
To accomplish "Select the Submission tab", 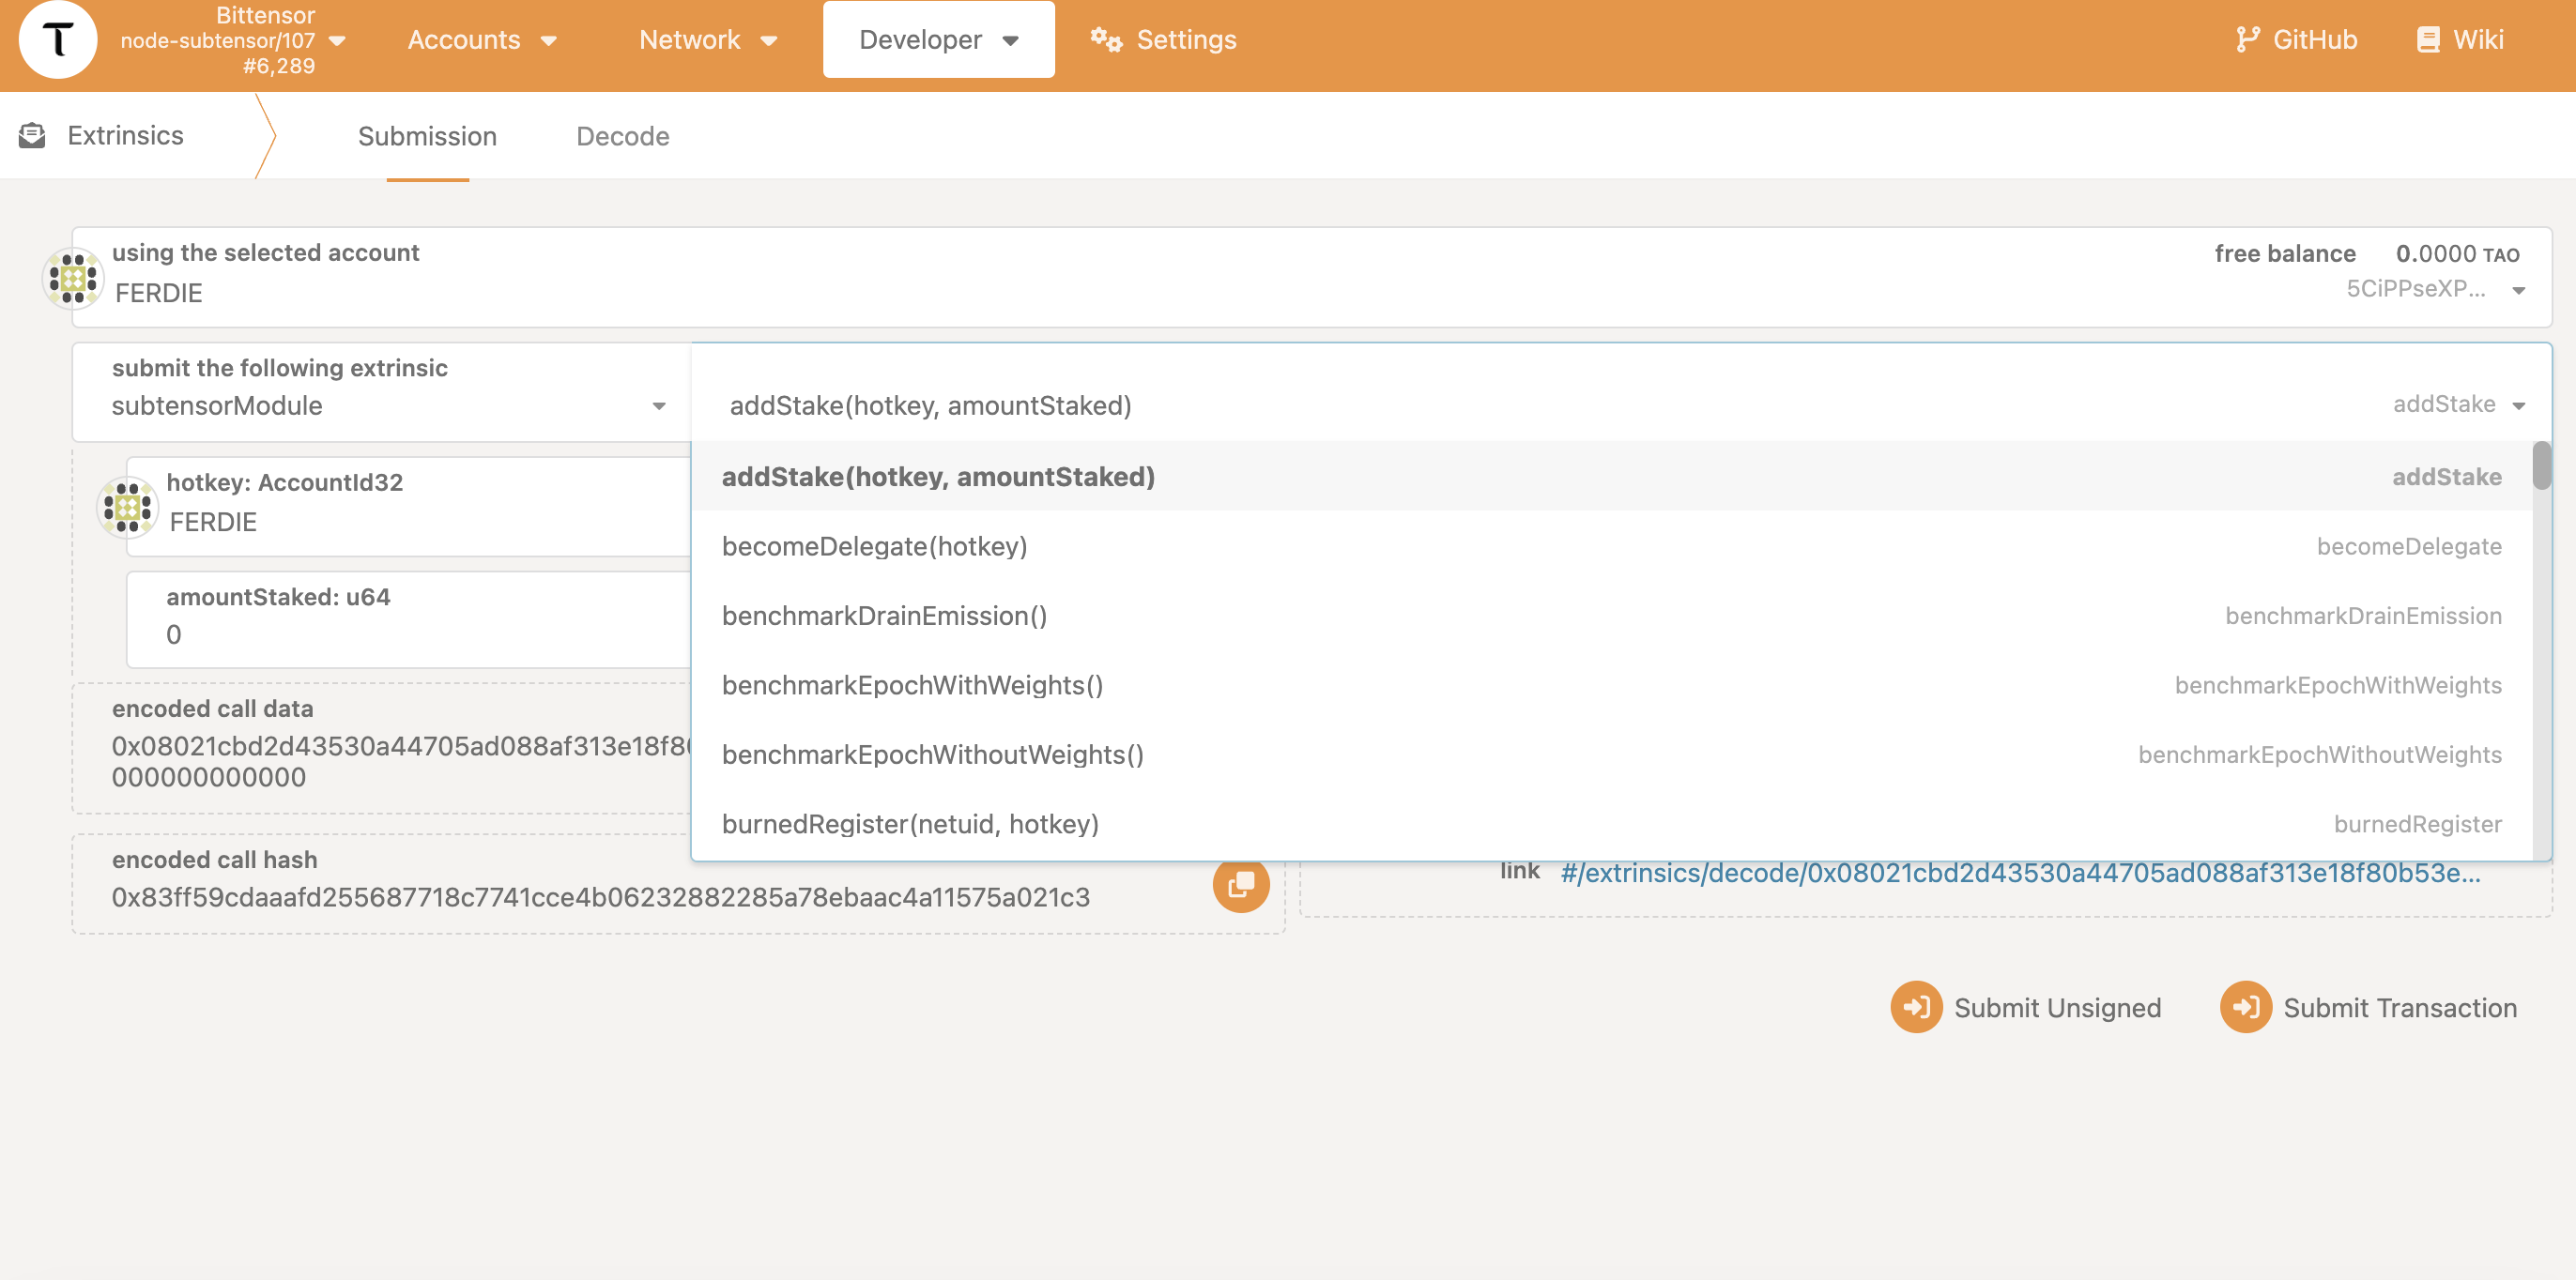I will (x=427, y=136).
